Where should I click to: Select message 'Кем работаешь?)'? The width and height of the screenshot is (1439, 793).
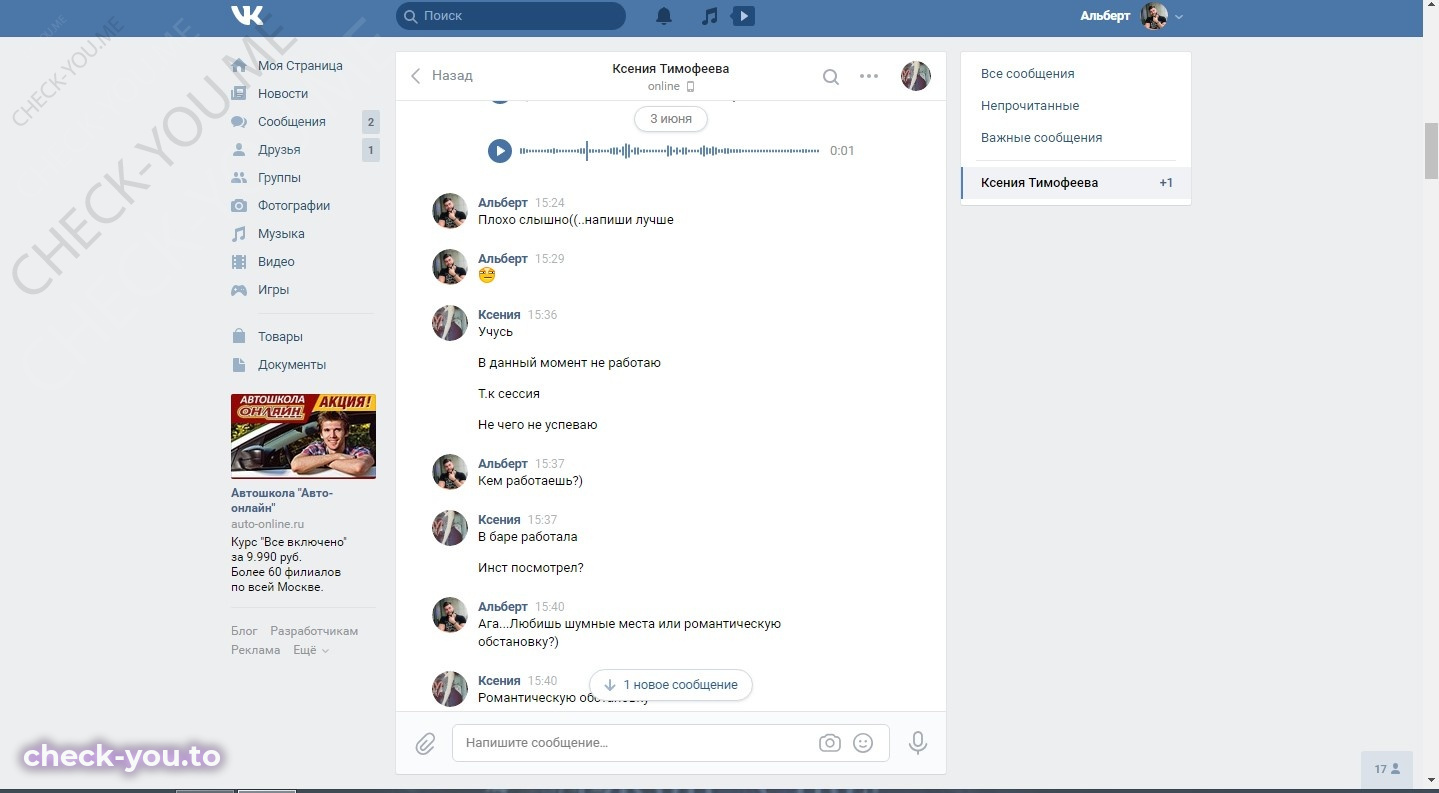tap(530, 481)
